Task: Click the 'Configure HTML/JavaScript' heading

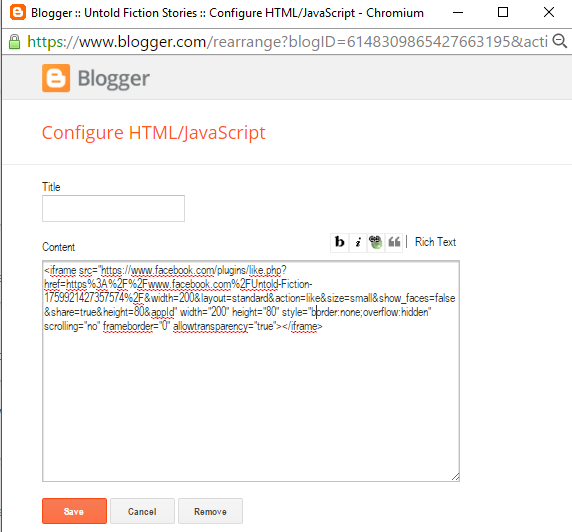Action: coord(154,133)
